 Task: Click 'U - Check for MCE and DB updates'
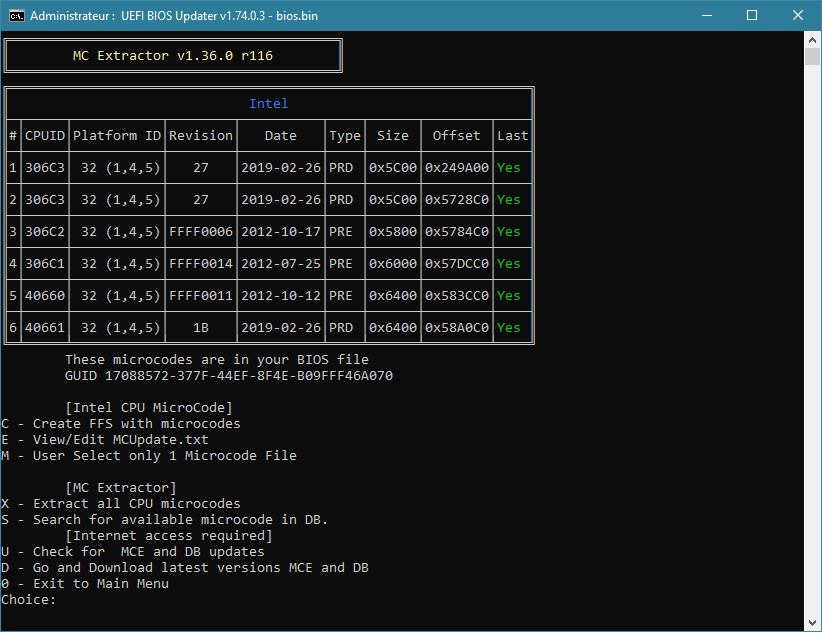pos(133,551)
